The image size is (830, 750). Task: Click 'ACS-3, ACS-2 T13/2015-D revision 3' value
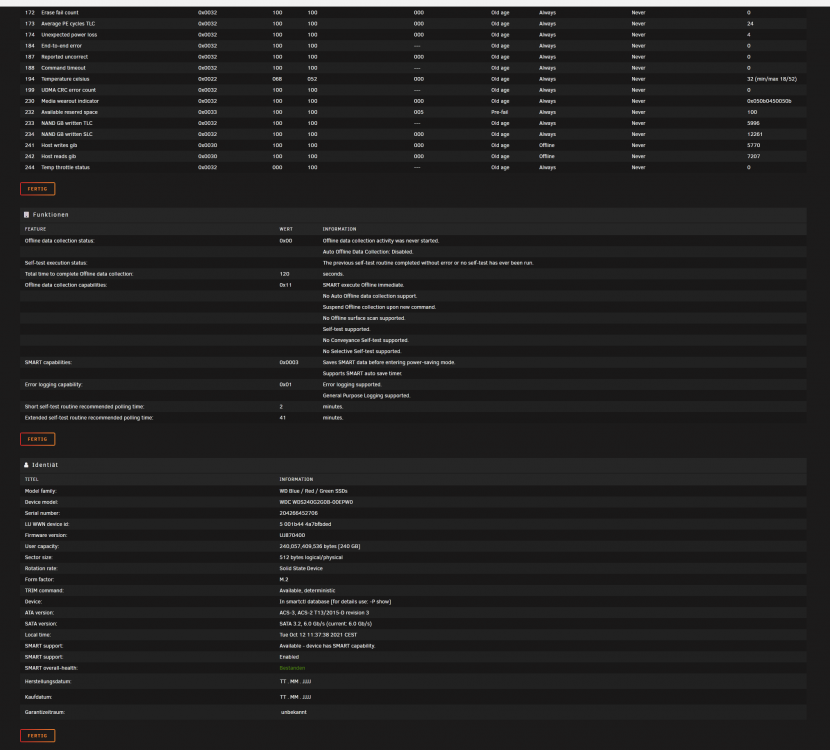click(x=324, y=613)
